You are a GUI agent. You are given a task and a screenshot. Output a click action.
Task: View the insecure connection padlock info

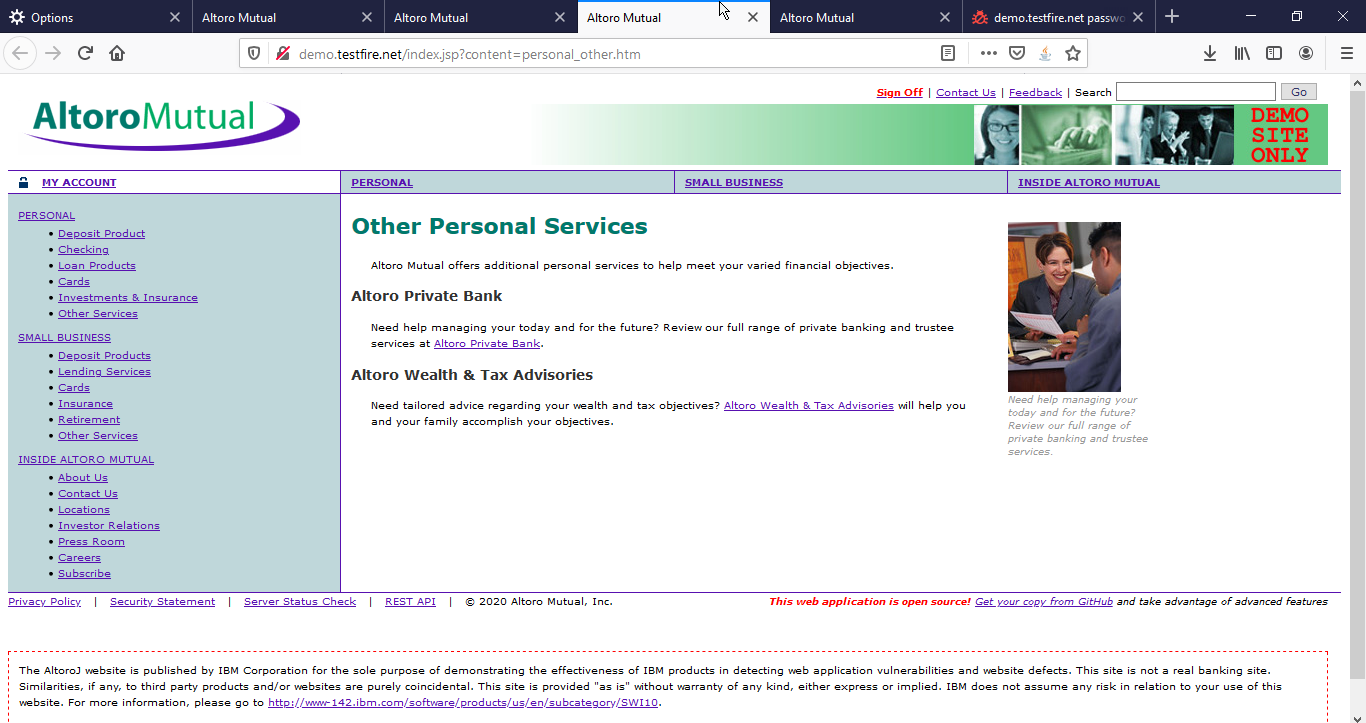pos(282,54)
